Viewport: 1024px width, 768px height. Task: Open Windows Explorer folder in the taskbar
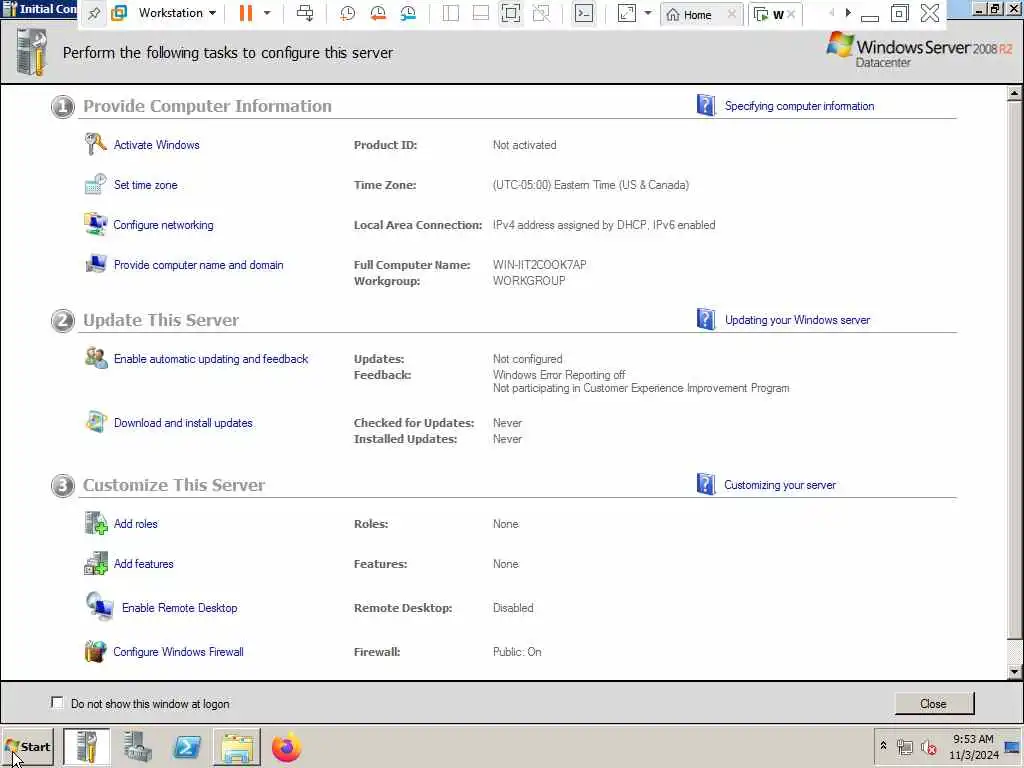point(236,747)
